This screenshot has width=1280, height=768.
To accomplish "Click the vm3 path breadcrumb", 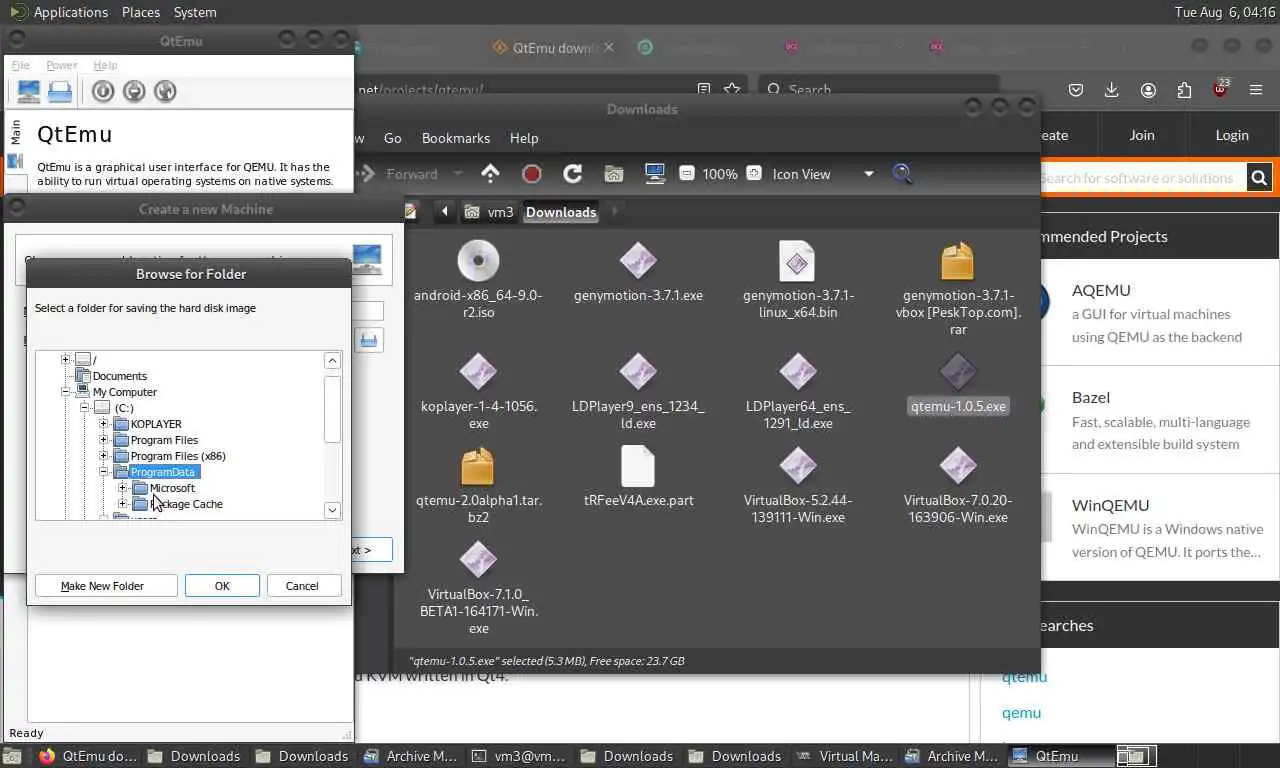I will (490, 212).
